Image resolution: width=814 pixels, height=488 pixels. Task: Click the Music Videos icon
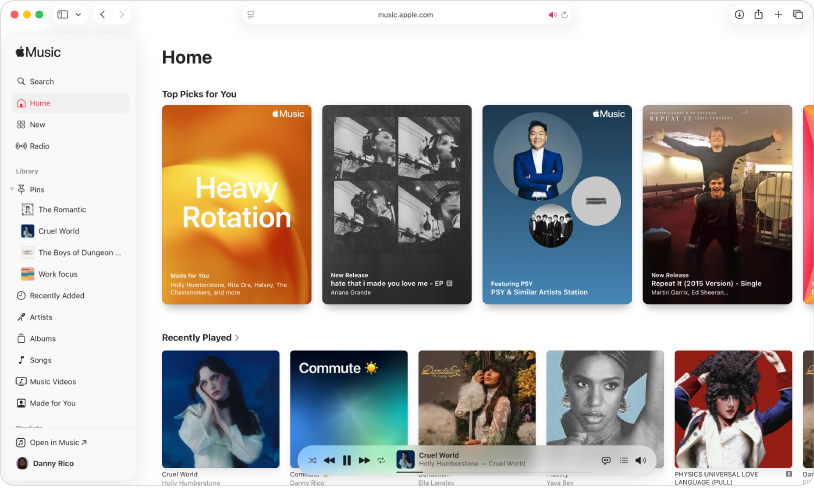21,382
